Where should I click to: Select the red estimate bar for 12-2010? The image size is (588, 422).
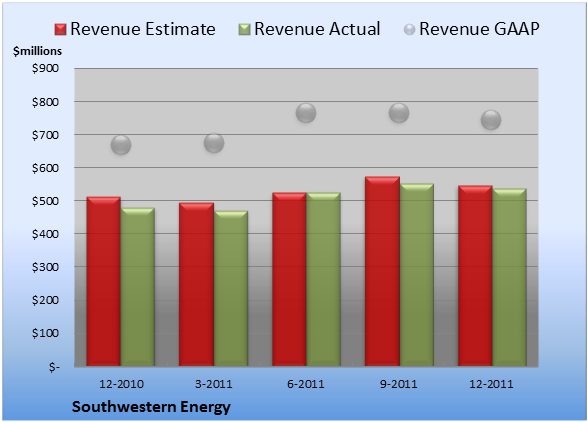click(x=104, y=281)
